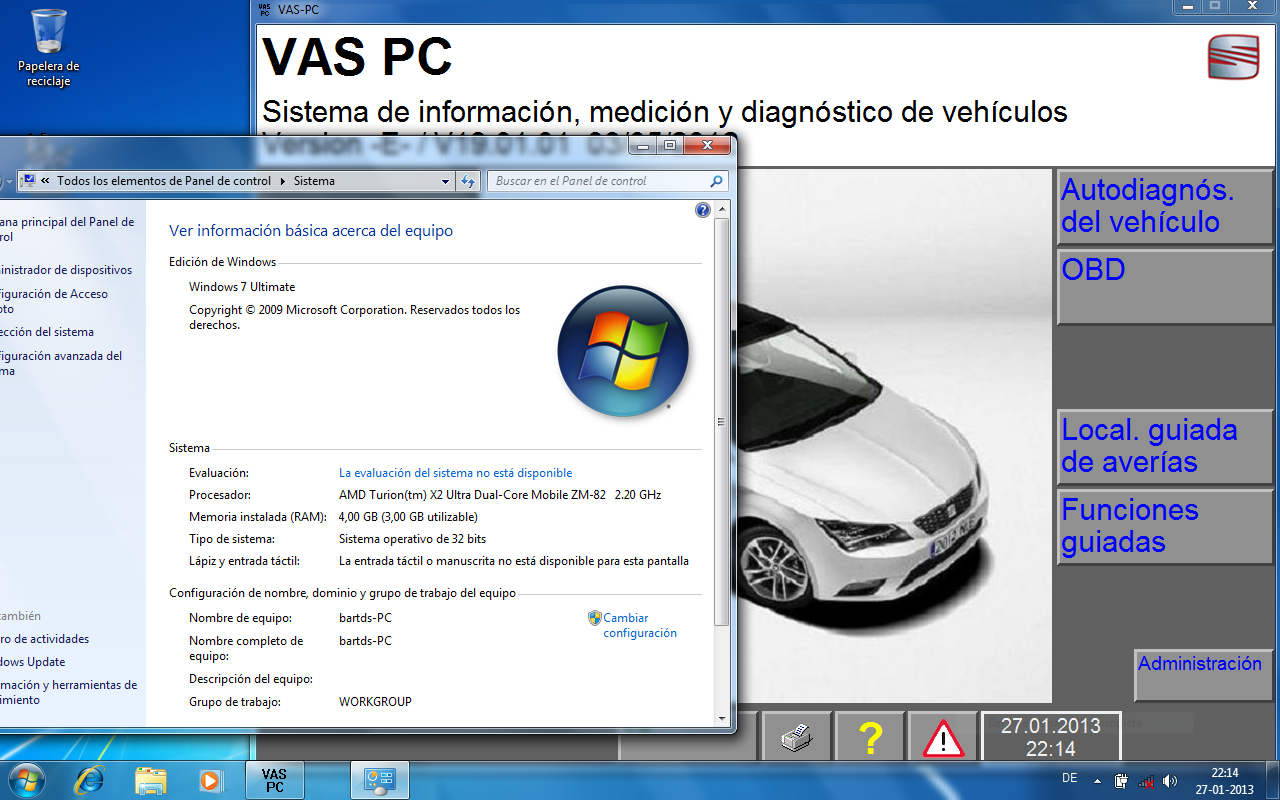Click the scrollbar up arrow in Sistema window
This screenshot has width=1280, height=800.
(x=723, y=210)
